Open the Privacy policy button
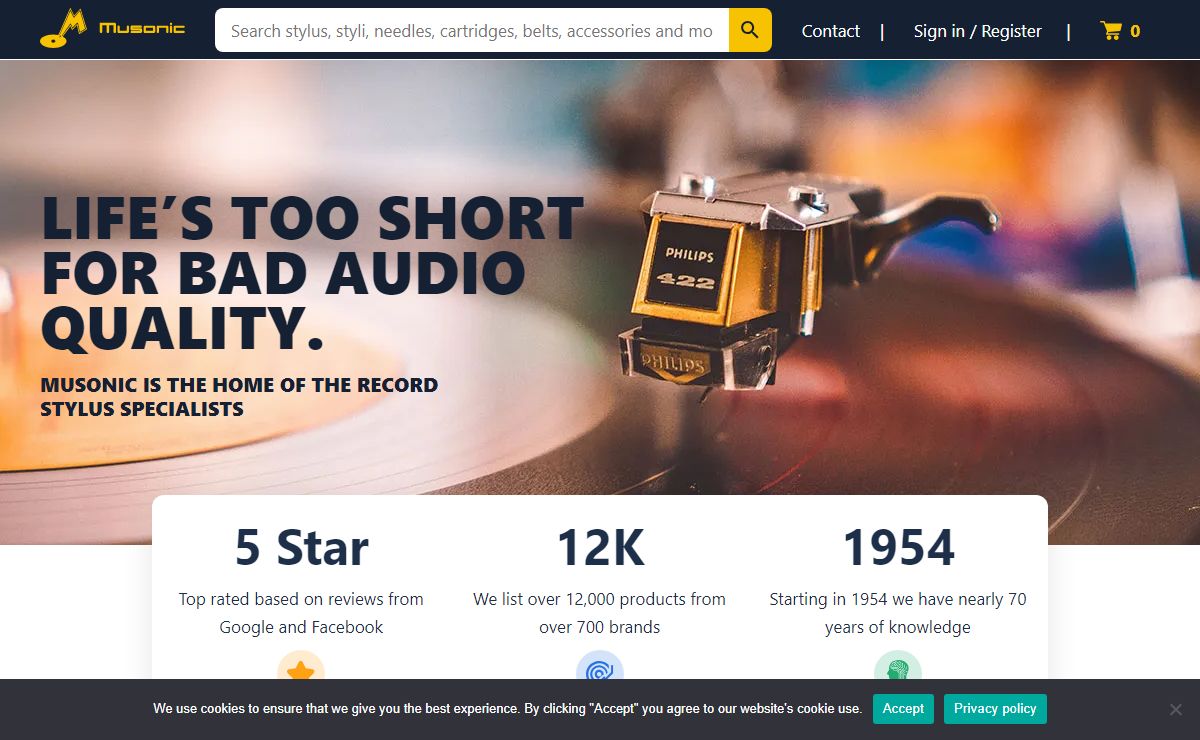The image size is (1200, 740). (995, 708)
